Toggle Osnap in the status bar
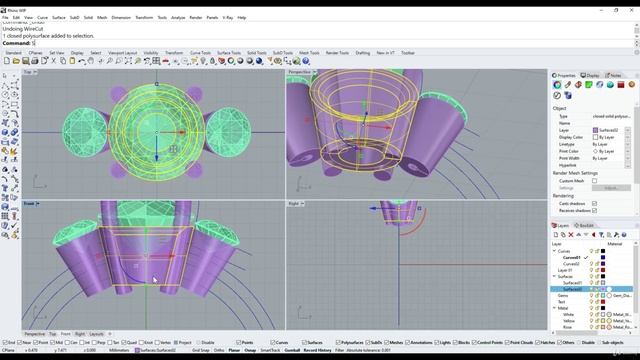The width and height of the screenshot is (640, 360). 250,350
